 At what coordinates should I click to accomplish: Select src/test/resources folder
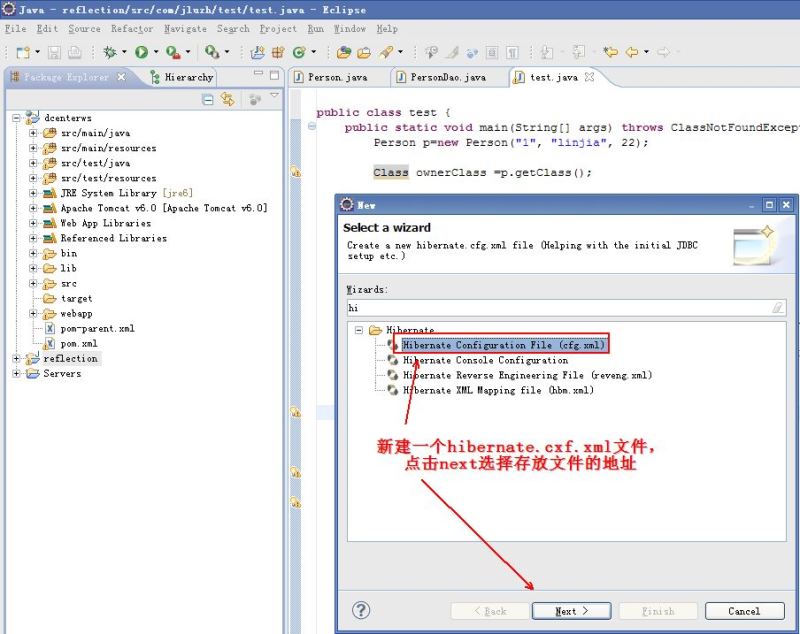coord(108,178)
